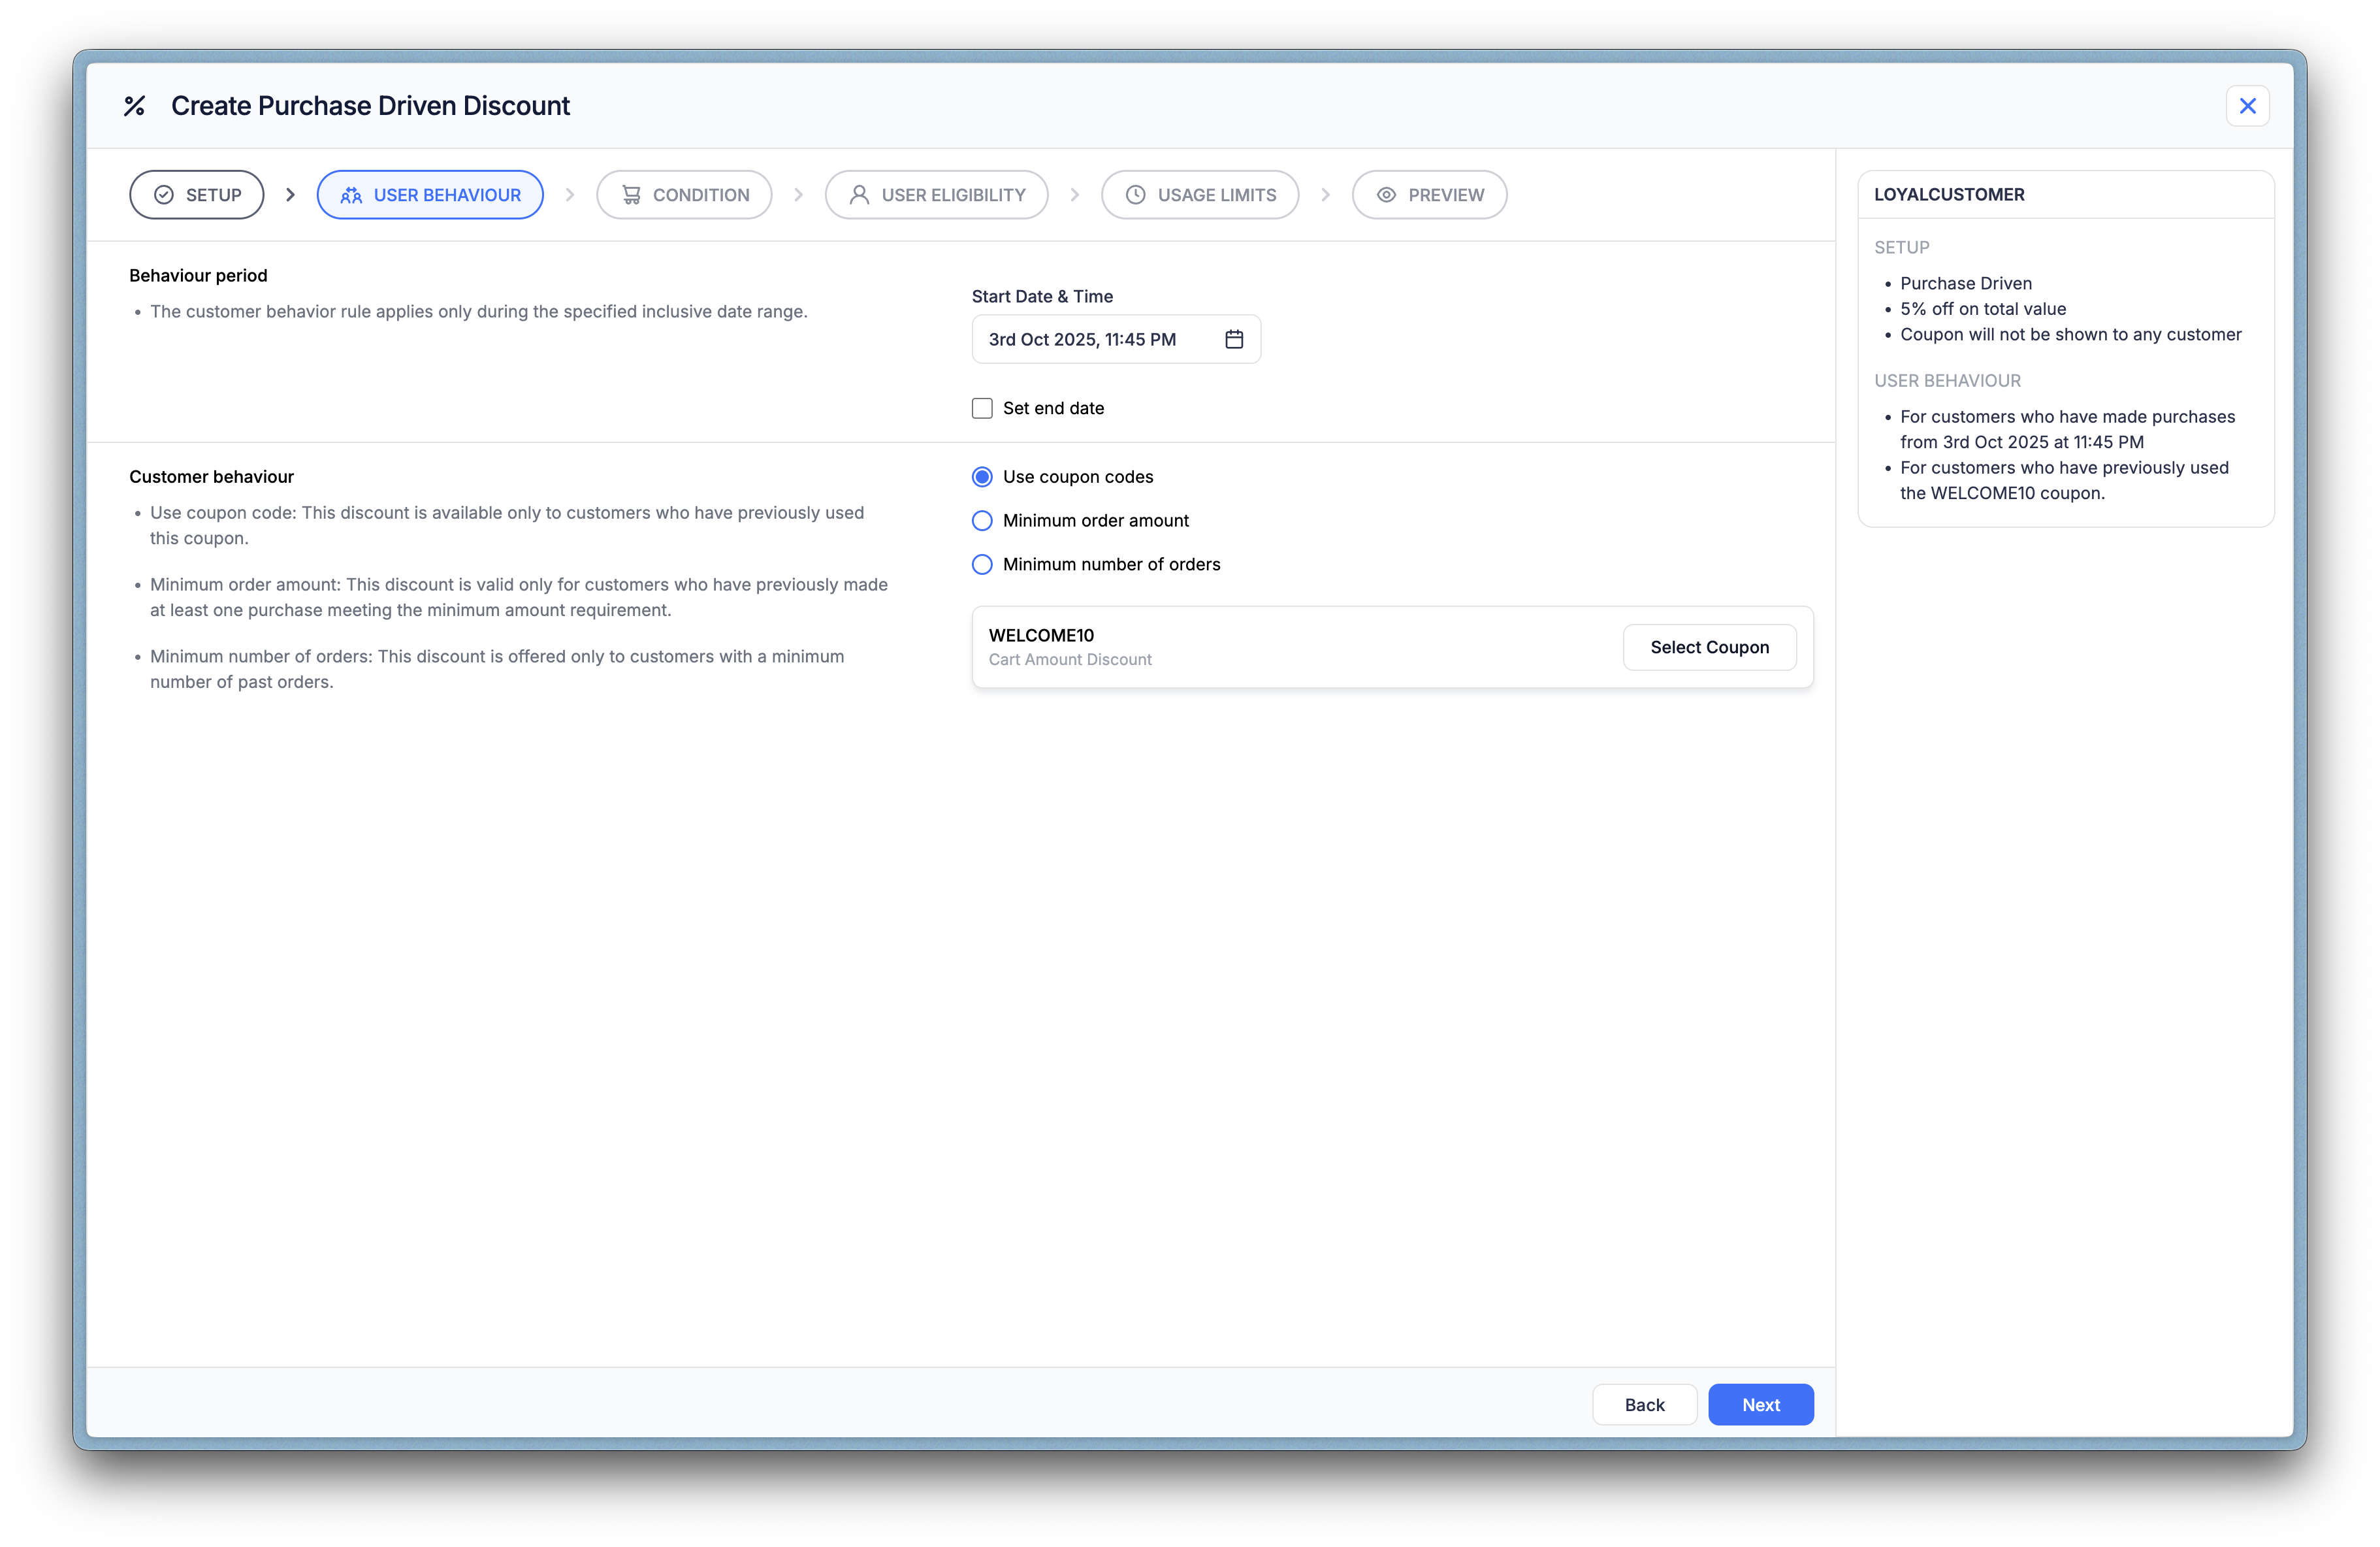Click the blue Next button
Viewport: 2380px width, 1547px height.
point(1760,1405)
